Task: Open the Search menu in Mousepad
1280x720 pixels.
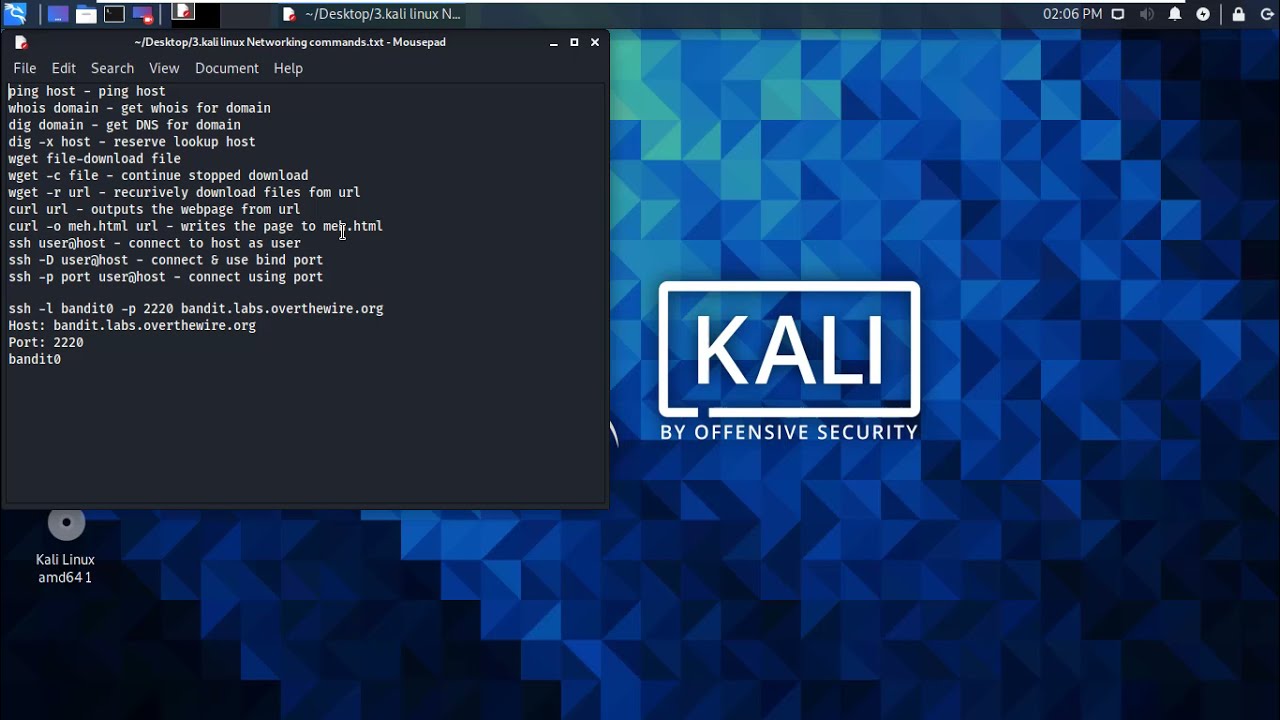Action: (112, 68)
